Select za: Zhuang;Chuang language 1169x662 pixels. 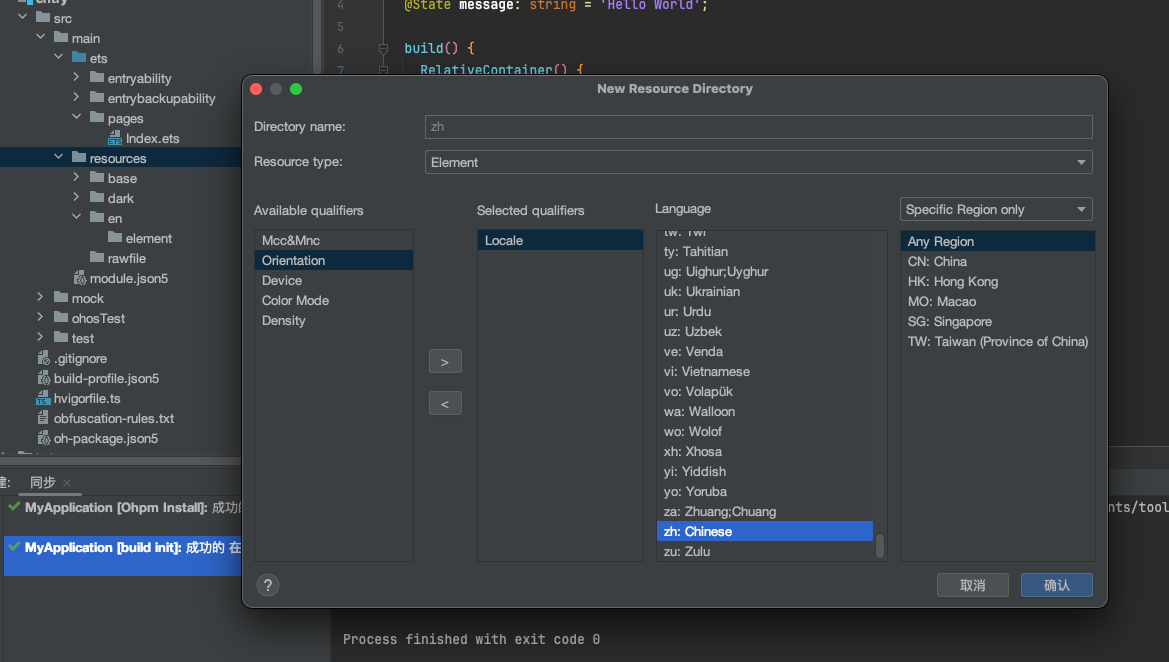coord(765,511)
